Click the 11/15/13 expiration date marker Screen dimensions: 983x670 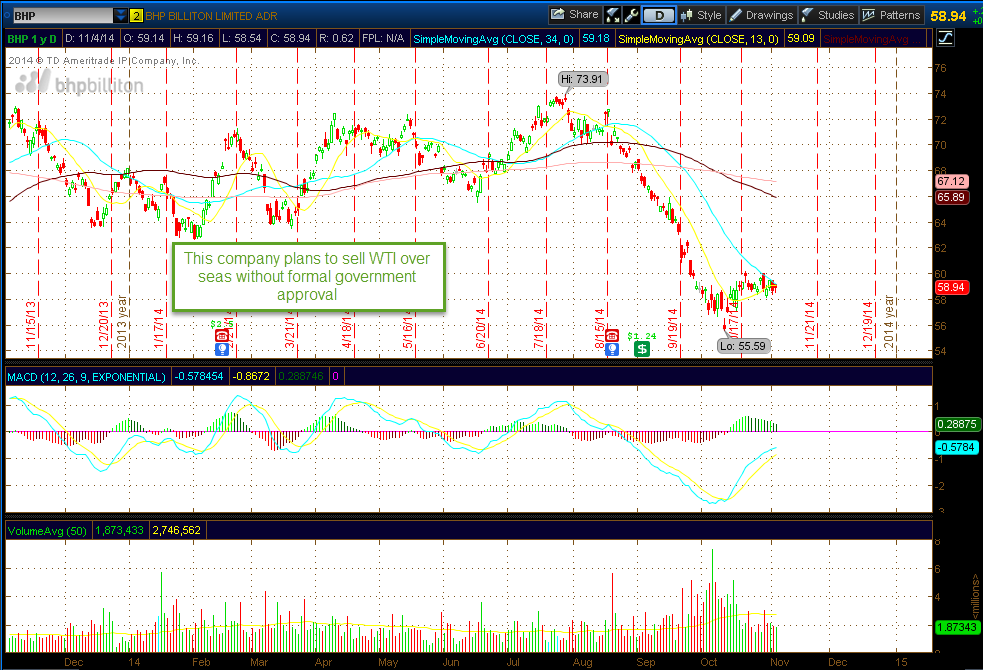[x=31, y=324]
